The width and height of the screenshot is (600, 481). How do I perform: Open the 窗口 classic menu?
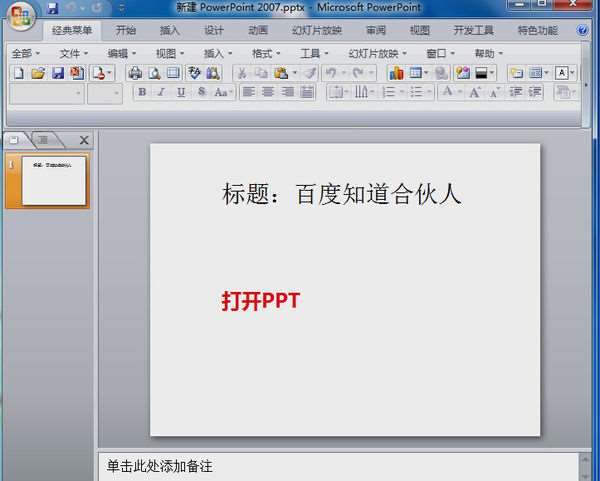440,54
